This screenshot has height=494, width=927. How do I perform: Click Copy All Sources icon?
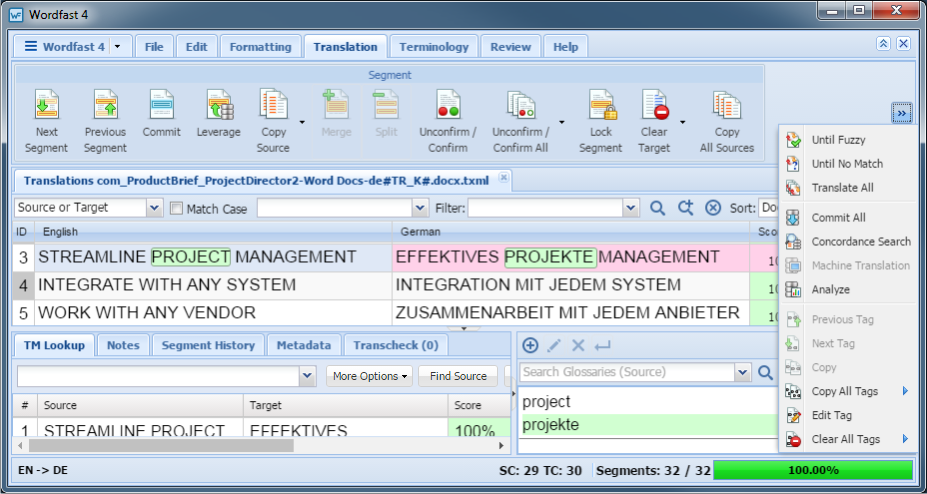click(x=727, y=105)
